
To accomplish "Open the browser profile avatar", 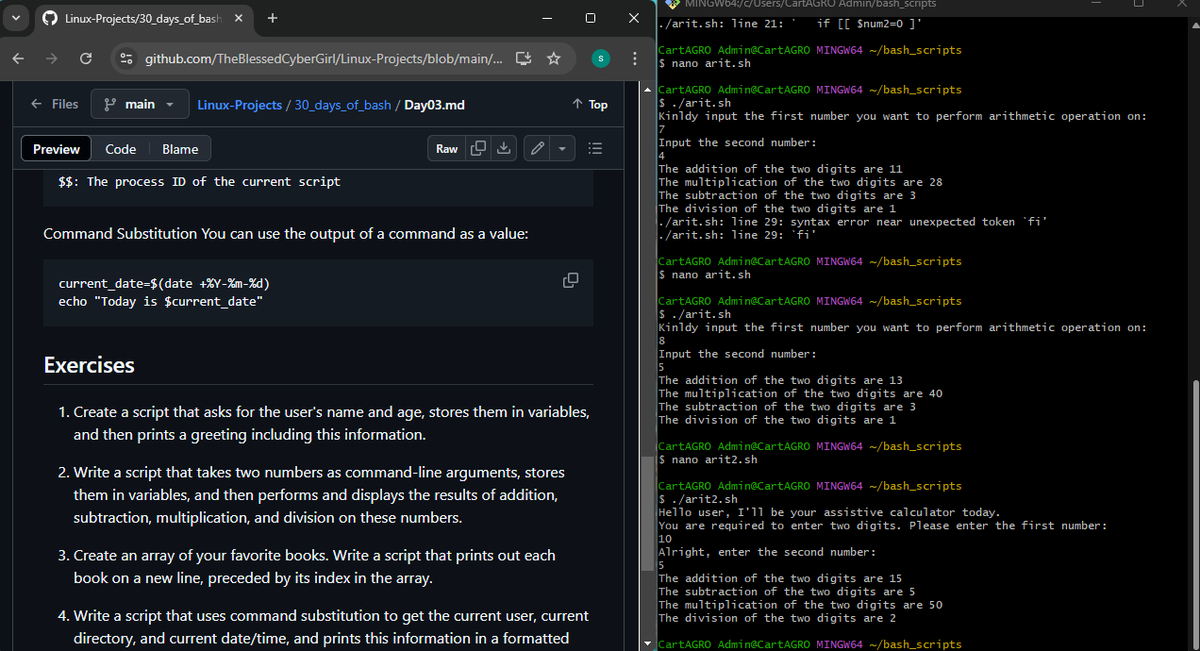I will click(x=600, y=59).
